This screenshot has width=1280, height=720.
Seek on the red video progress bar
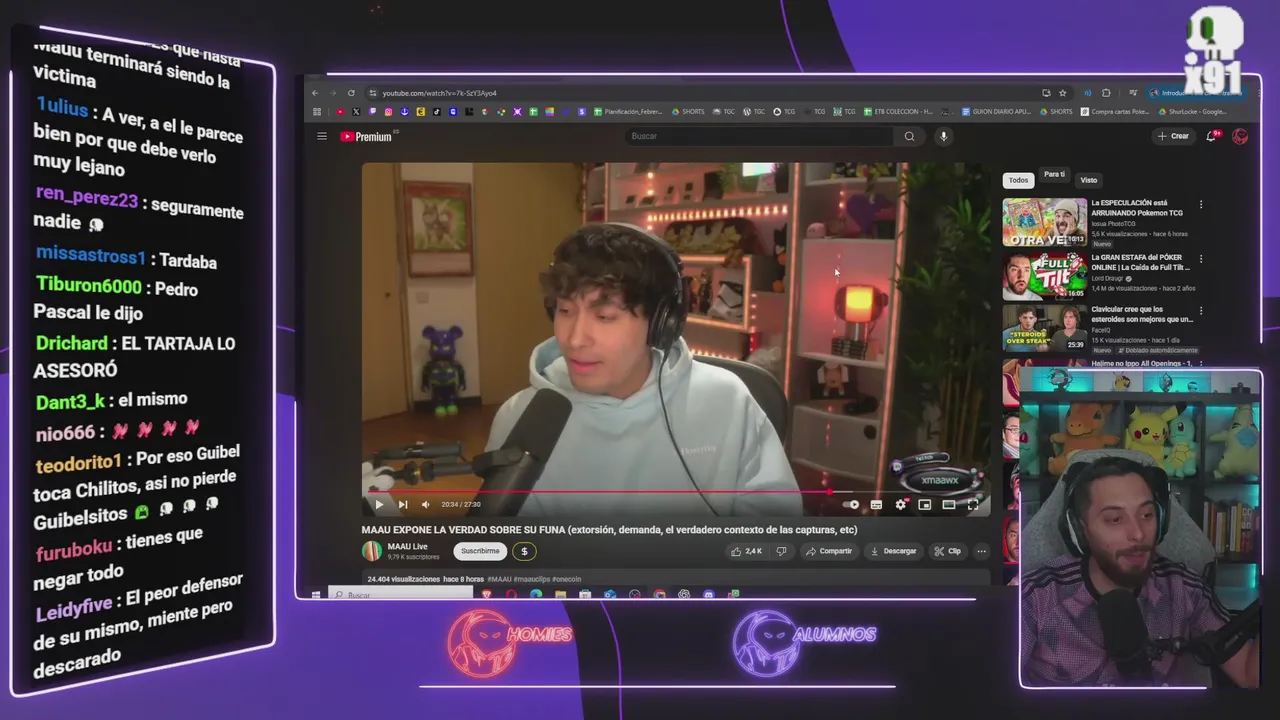click(x=676, y=491)
